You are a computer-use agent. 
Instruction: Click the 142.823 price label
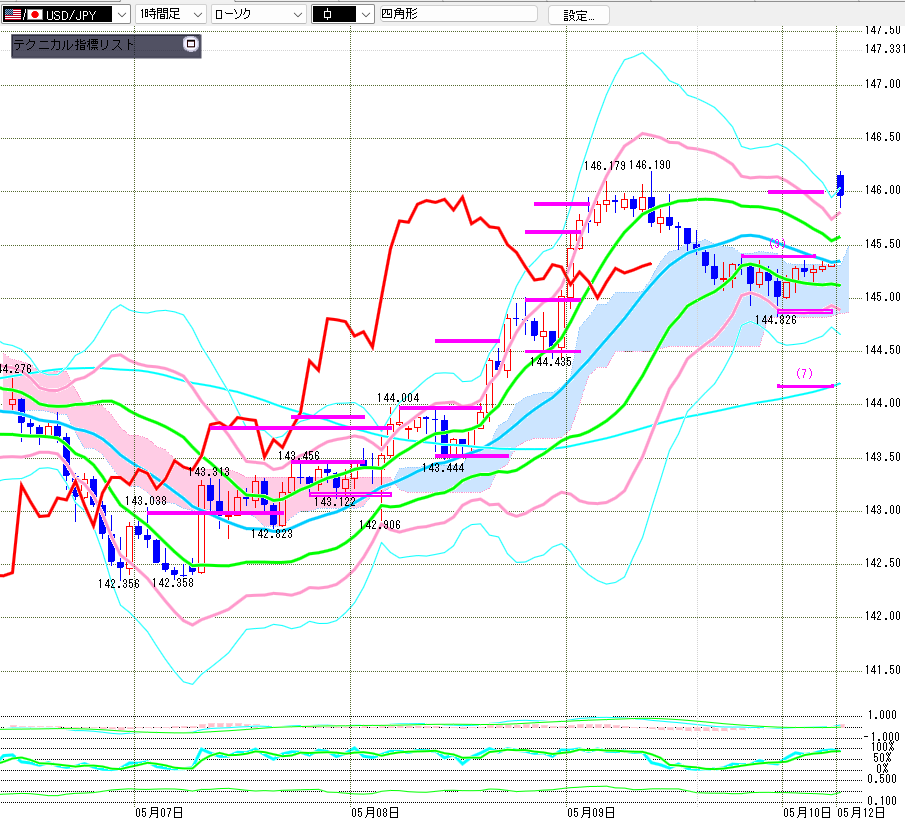pyautogui.click(x=272, y=534)
